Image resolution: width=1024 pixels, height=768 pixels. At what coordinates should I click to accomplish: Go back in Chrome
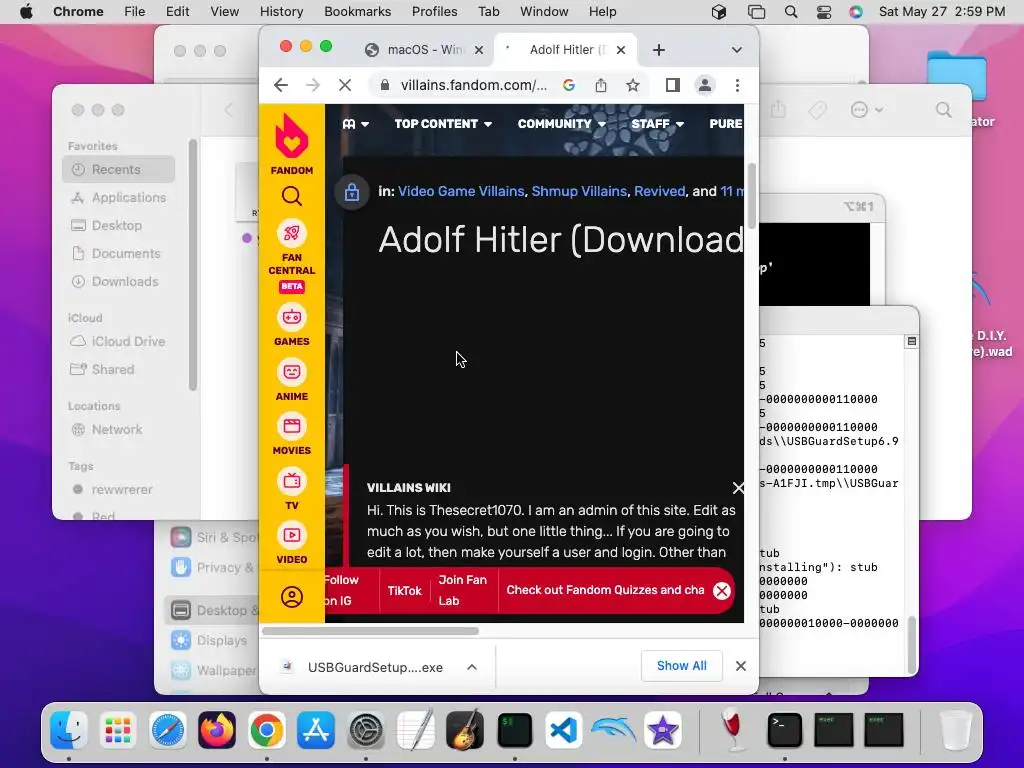pyautogui.click(x=281, y=85)
